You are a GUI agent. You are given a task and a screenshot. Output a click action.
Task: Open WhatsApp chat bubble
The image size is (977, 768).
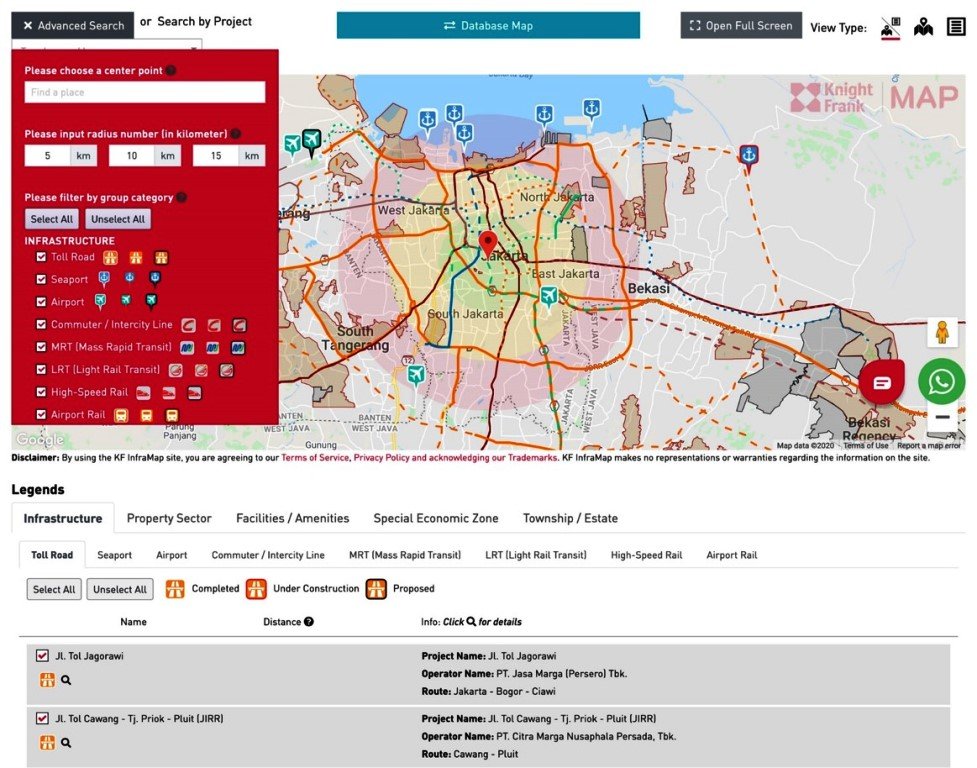point(941,381)
